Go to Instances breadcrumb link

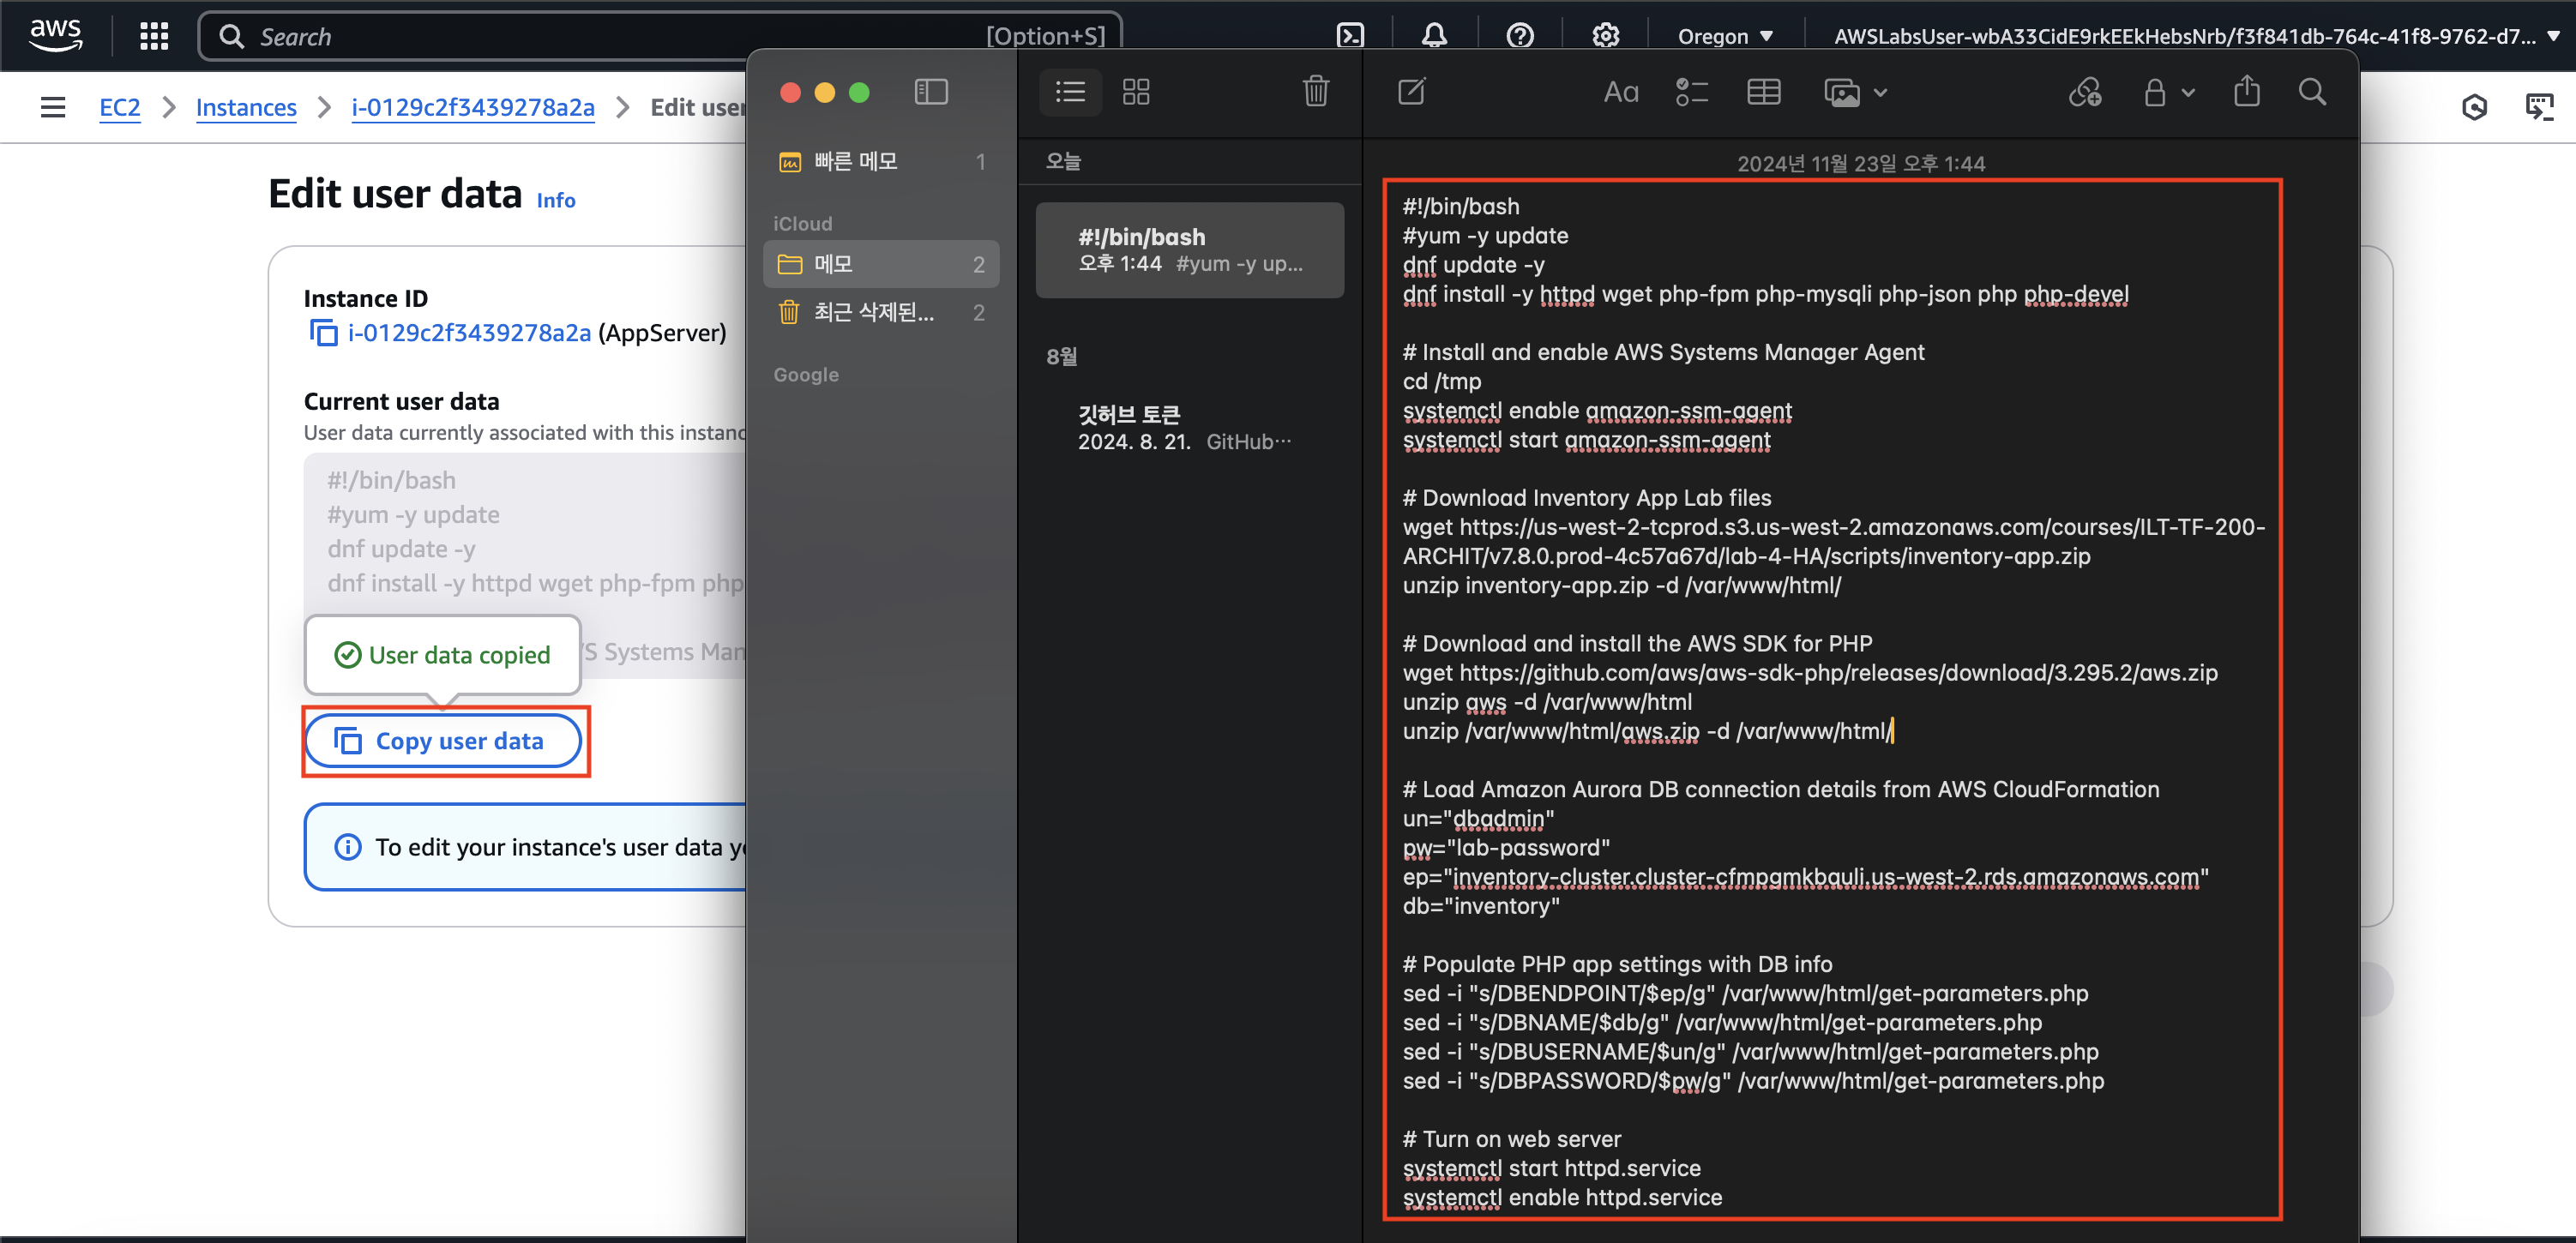tap(246, 107)
